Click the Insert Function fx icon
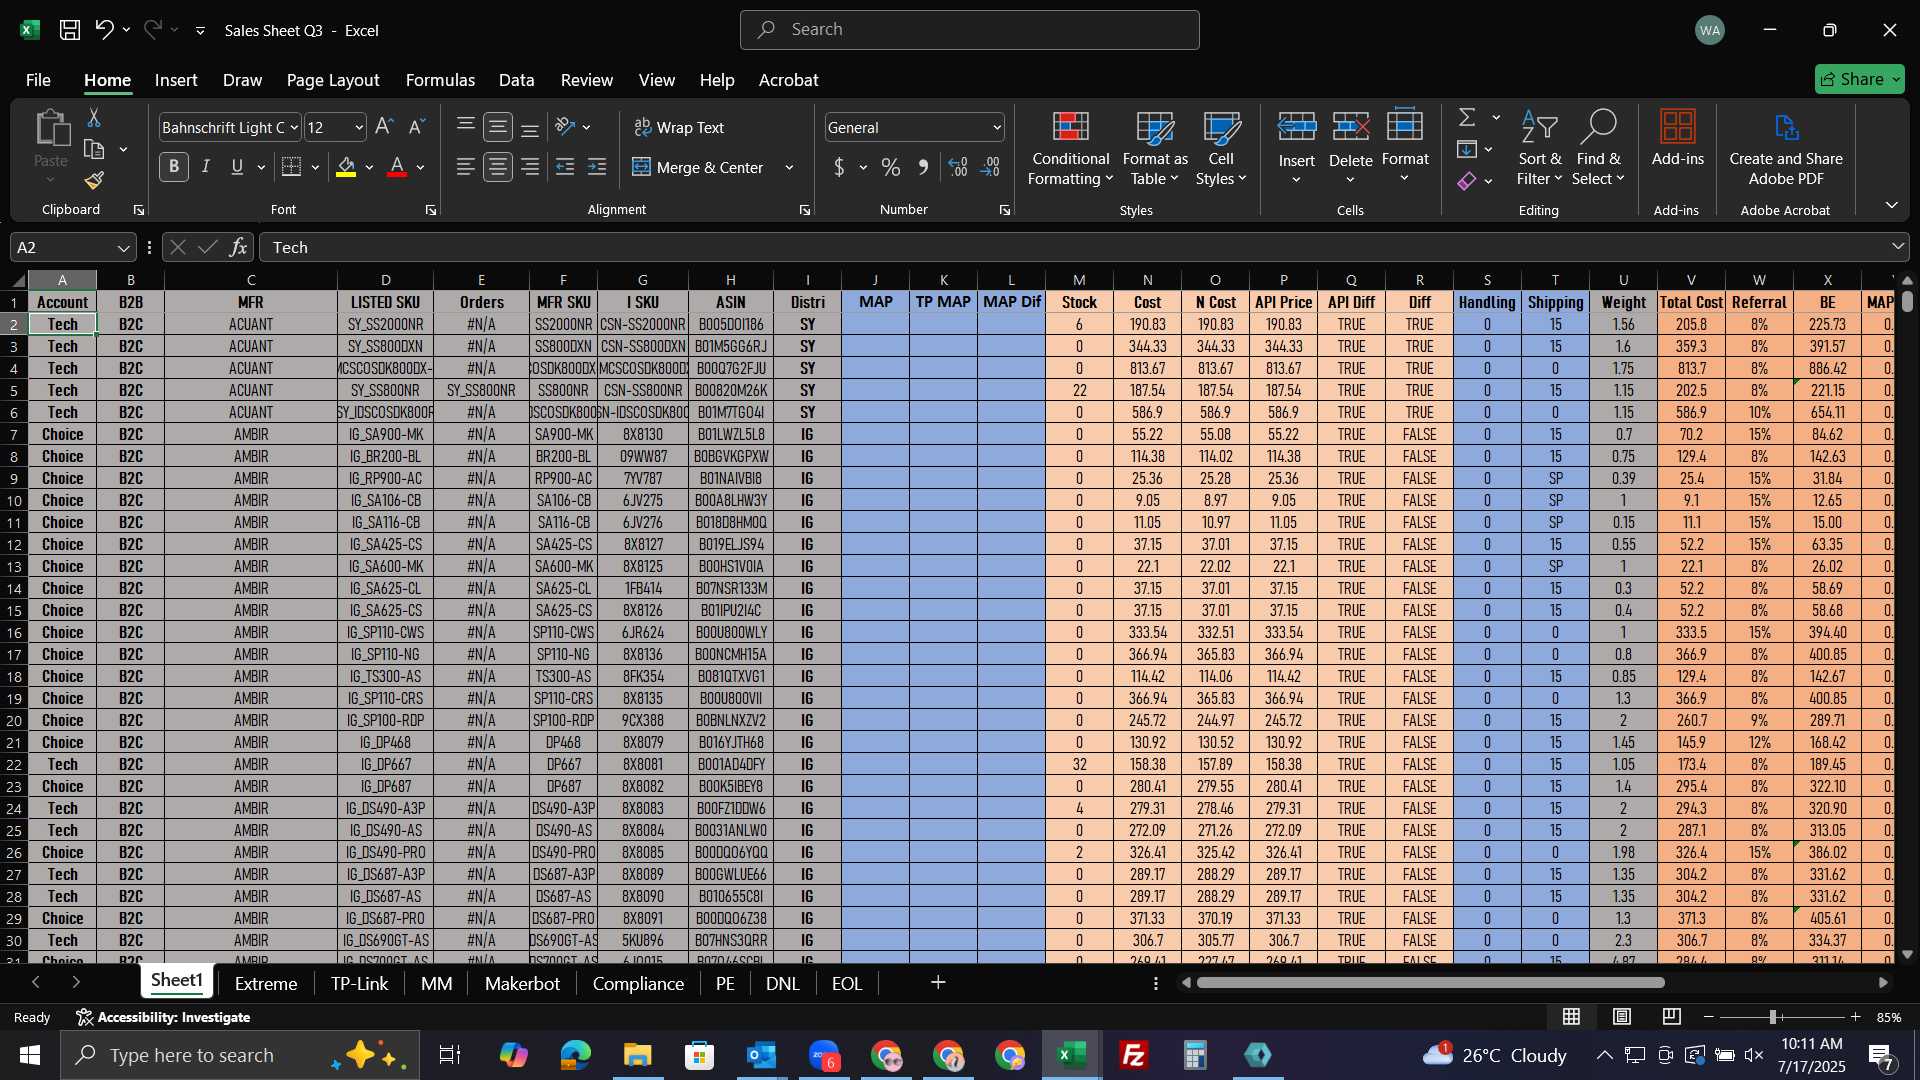 (x=238, y=247)
